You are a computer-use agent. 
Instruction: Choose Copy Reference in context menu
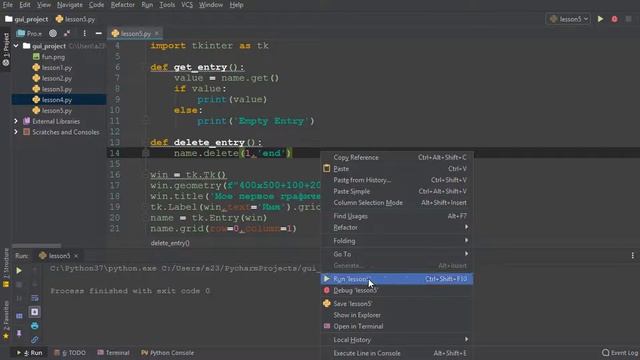click(397, 157)
